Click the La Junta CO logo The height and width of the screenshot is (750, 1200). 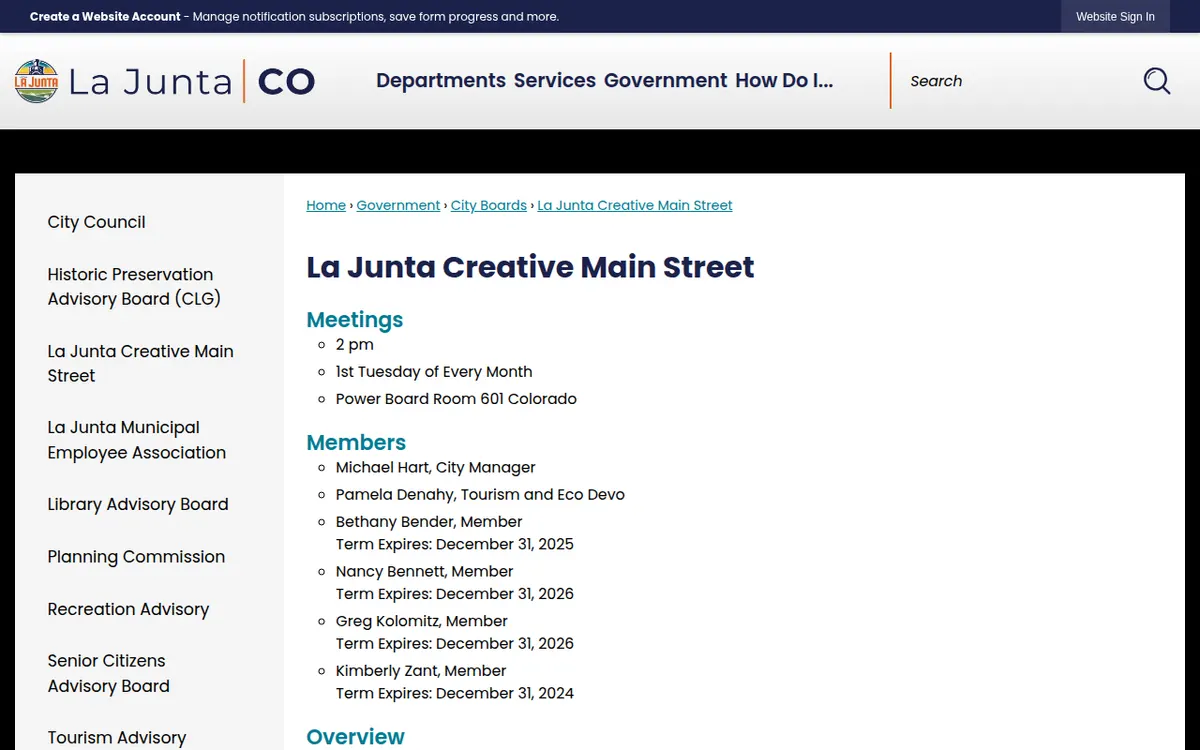click(165, 81)
